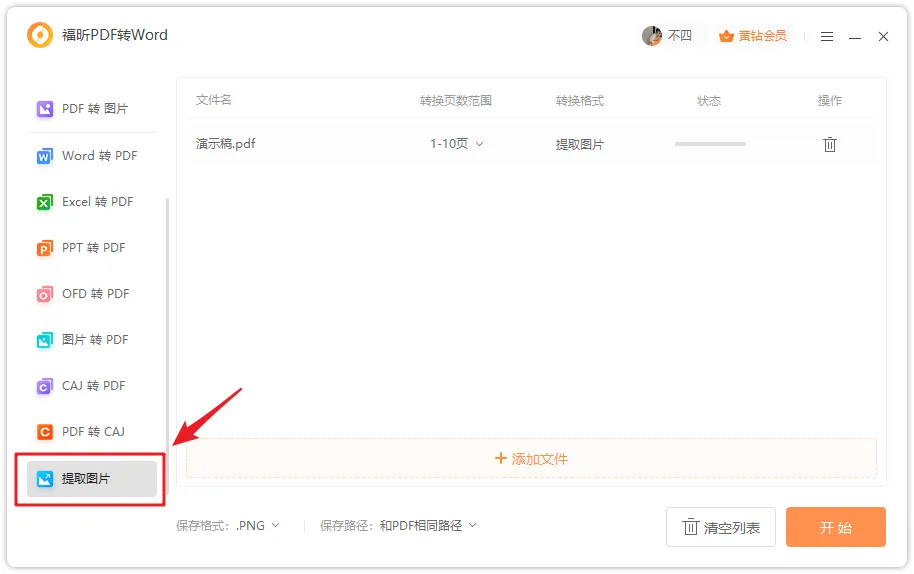Click the 福昕PDF转Word title text

115,35
